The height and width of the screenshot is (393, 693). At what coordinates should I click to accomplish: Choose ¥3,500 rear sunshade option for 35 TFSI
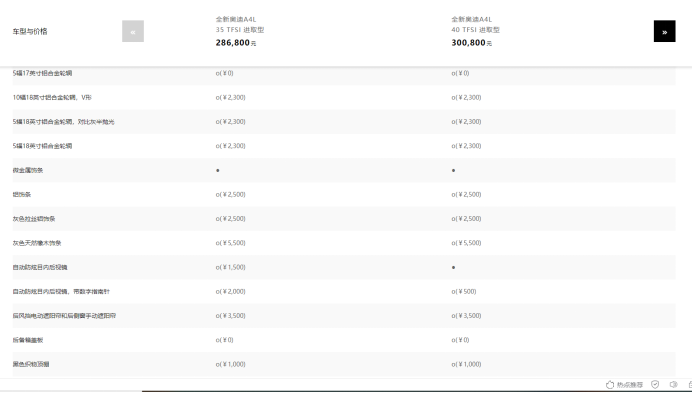[x=230, y=316]
